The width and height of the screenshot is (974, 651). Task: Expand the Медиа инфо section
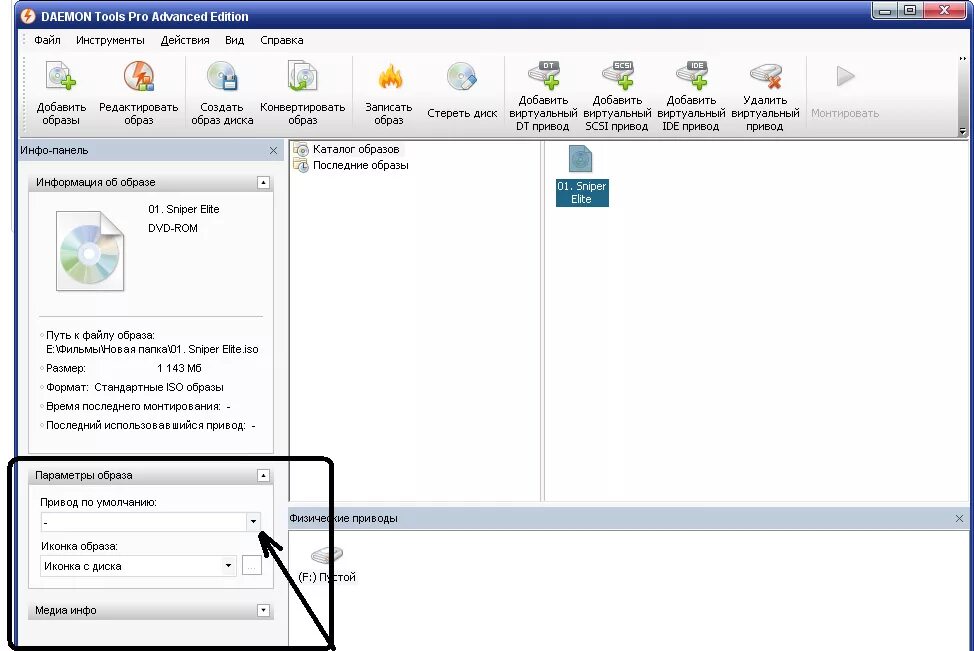tap(263, 611)
